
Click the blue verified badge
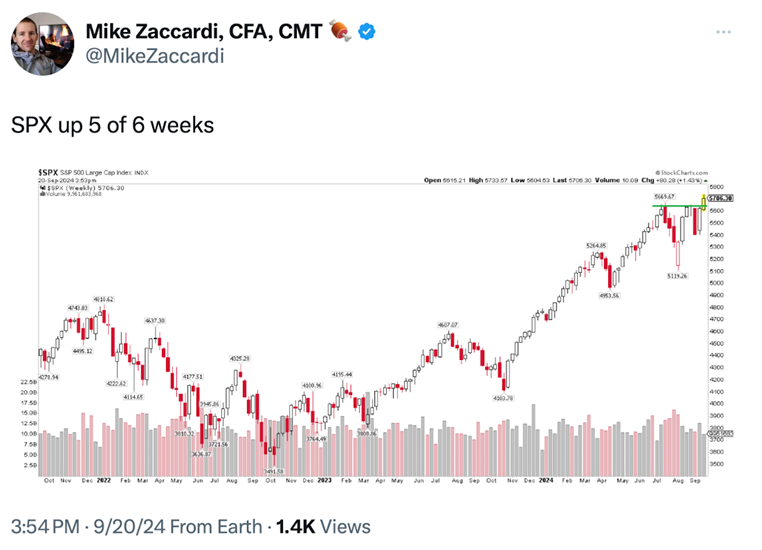(367, 32)
